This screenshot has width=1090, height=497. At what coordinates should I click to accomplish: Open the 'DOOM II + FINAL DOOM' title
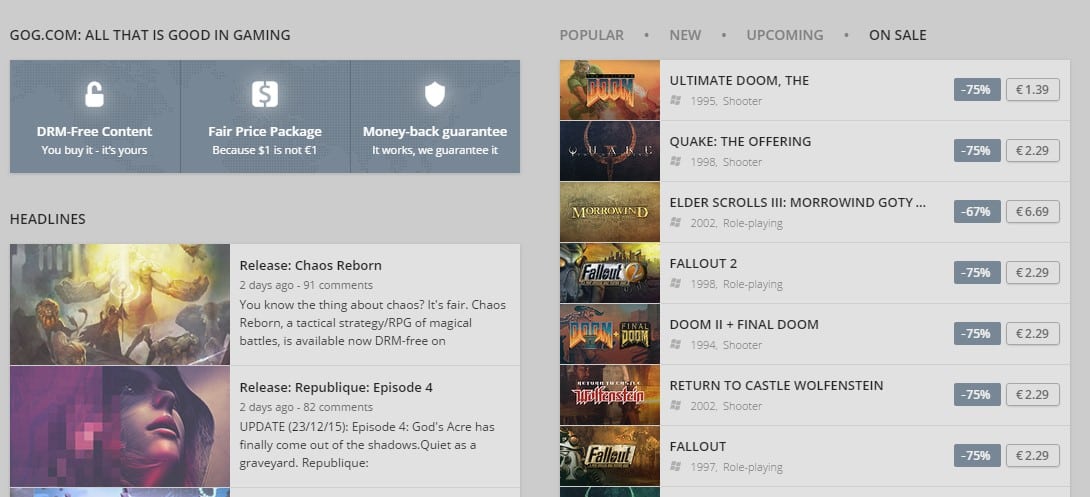pyautogui.click(x=744, y=325)
